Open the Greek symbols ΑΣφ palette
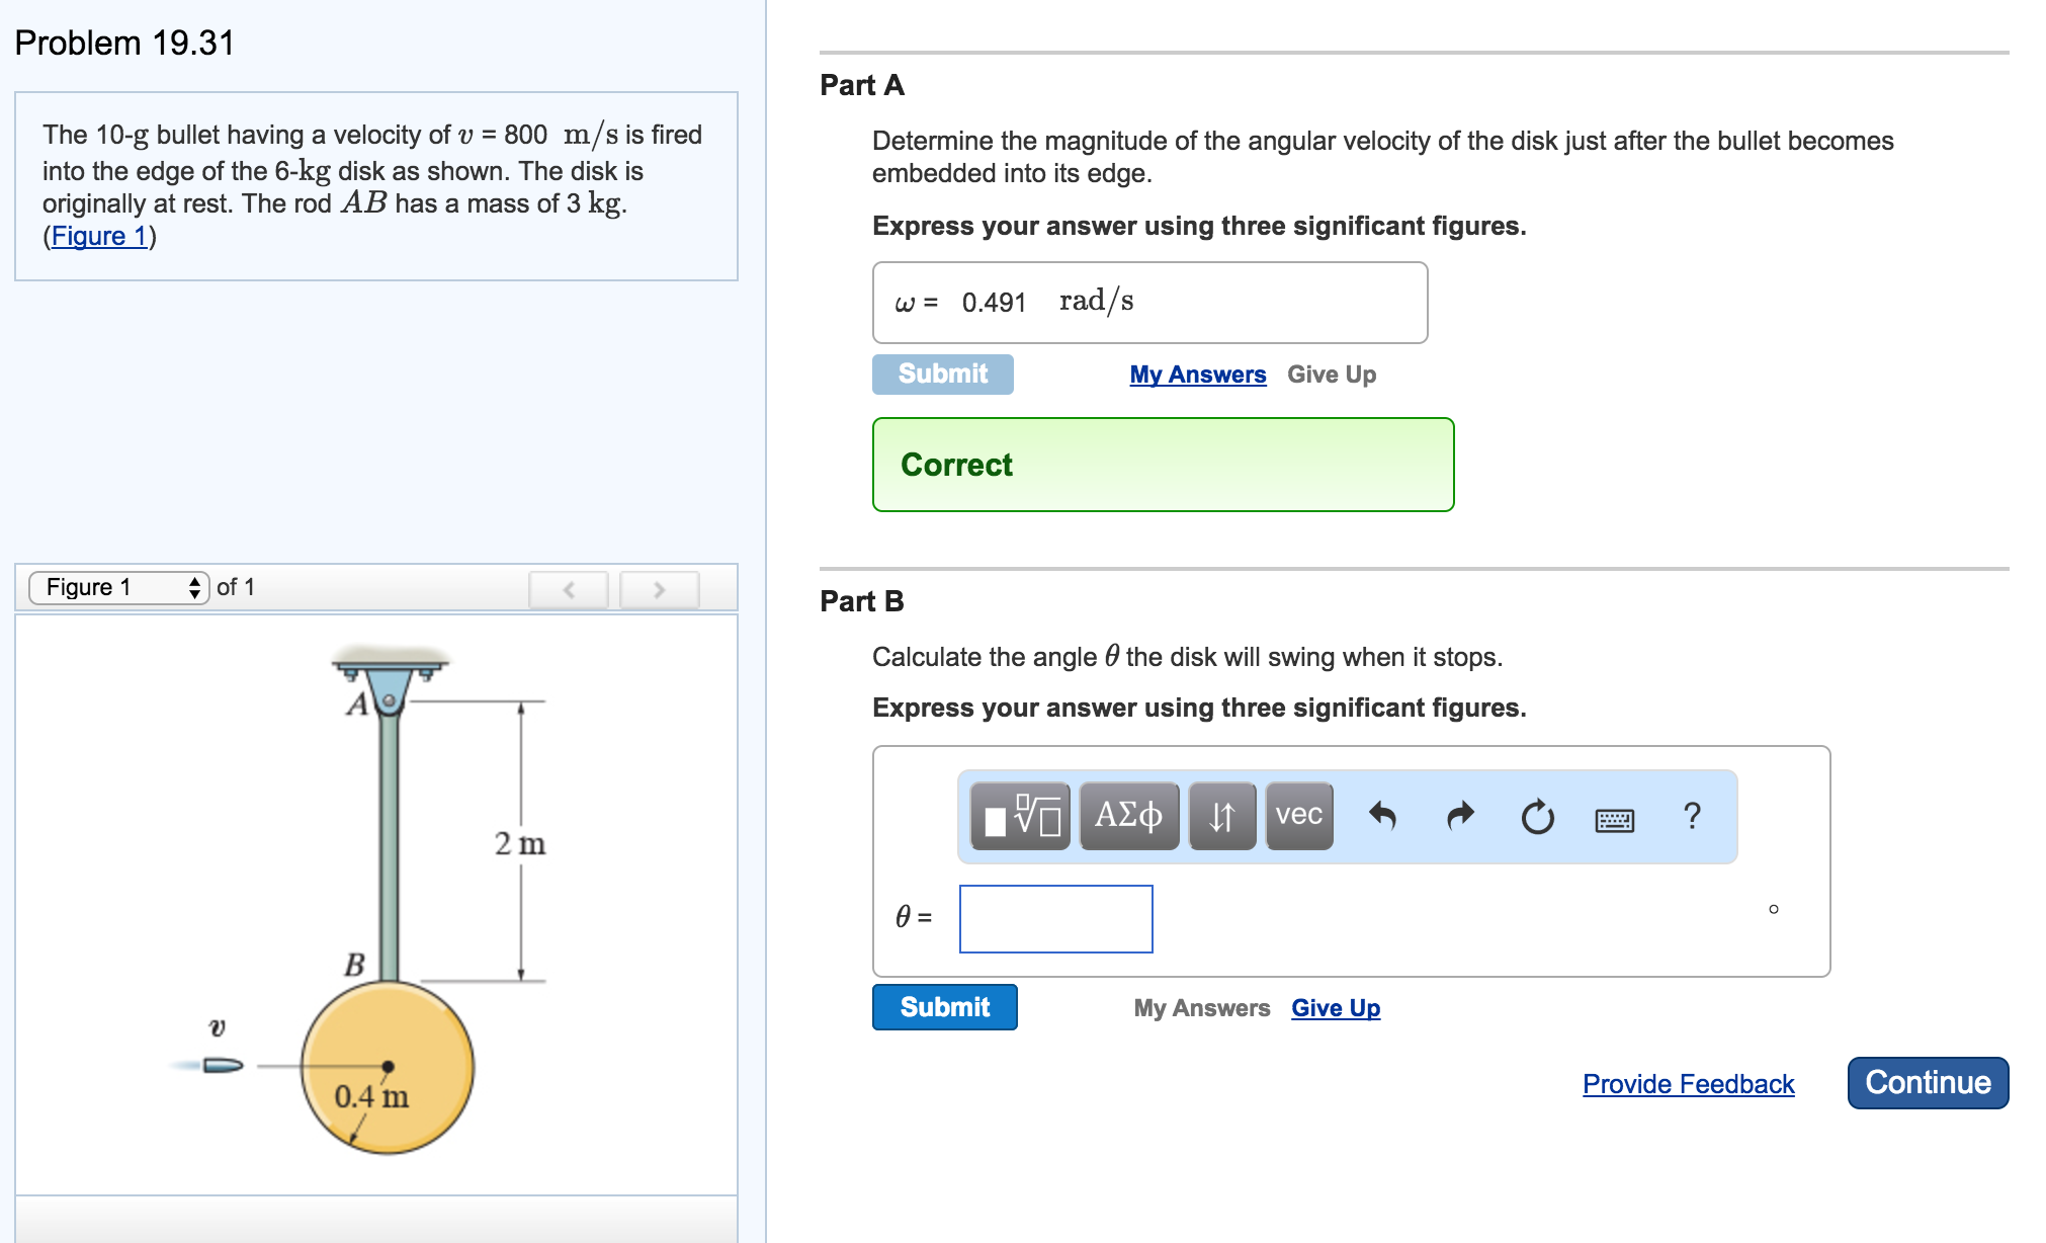Viewport: 2046px width, 1243px height. click(x=1128, y=816)
